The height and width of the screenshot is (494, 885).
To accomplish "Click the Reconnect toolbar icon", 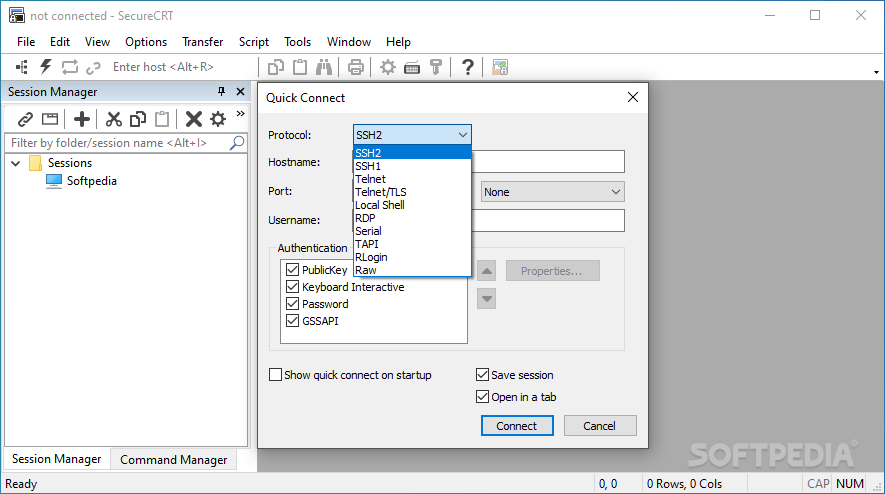I will (x=69, y=67).
